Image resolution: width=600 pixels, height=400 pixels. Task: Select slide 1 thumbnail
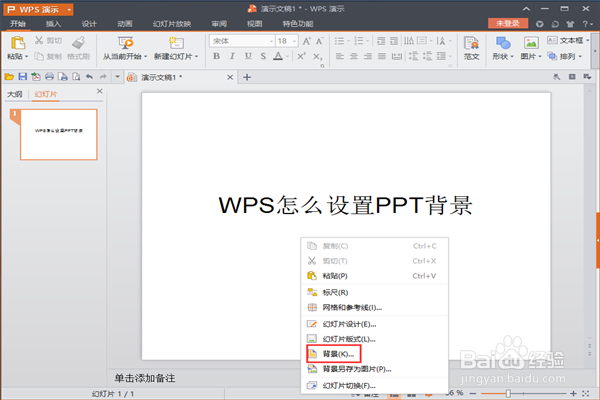[x=59, y=134]
